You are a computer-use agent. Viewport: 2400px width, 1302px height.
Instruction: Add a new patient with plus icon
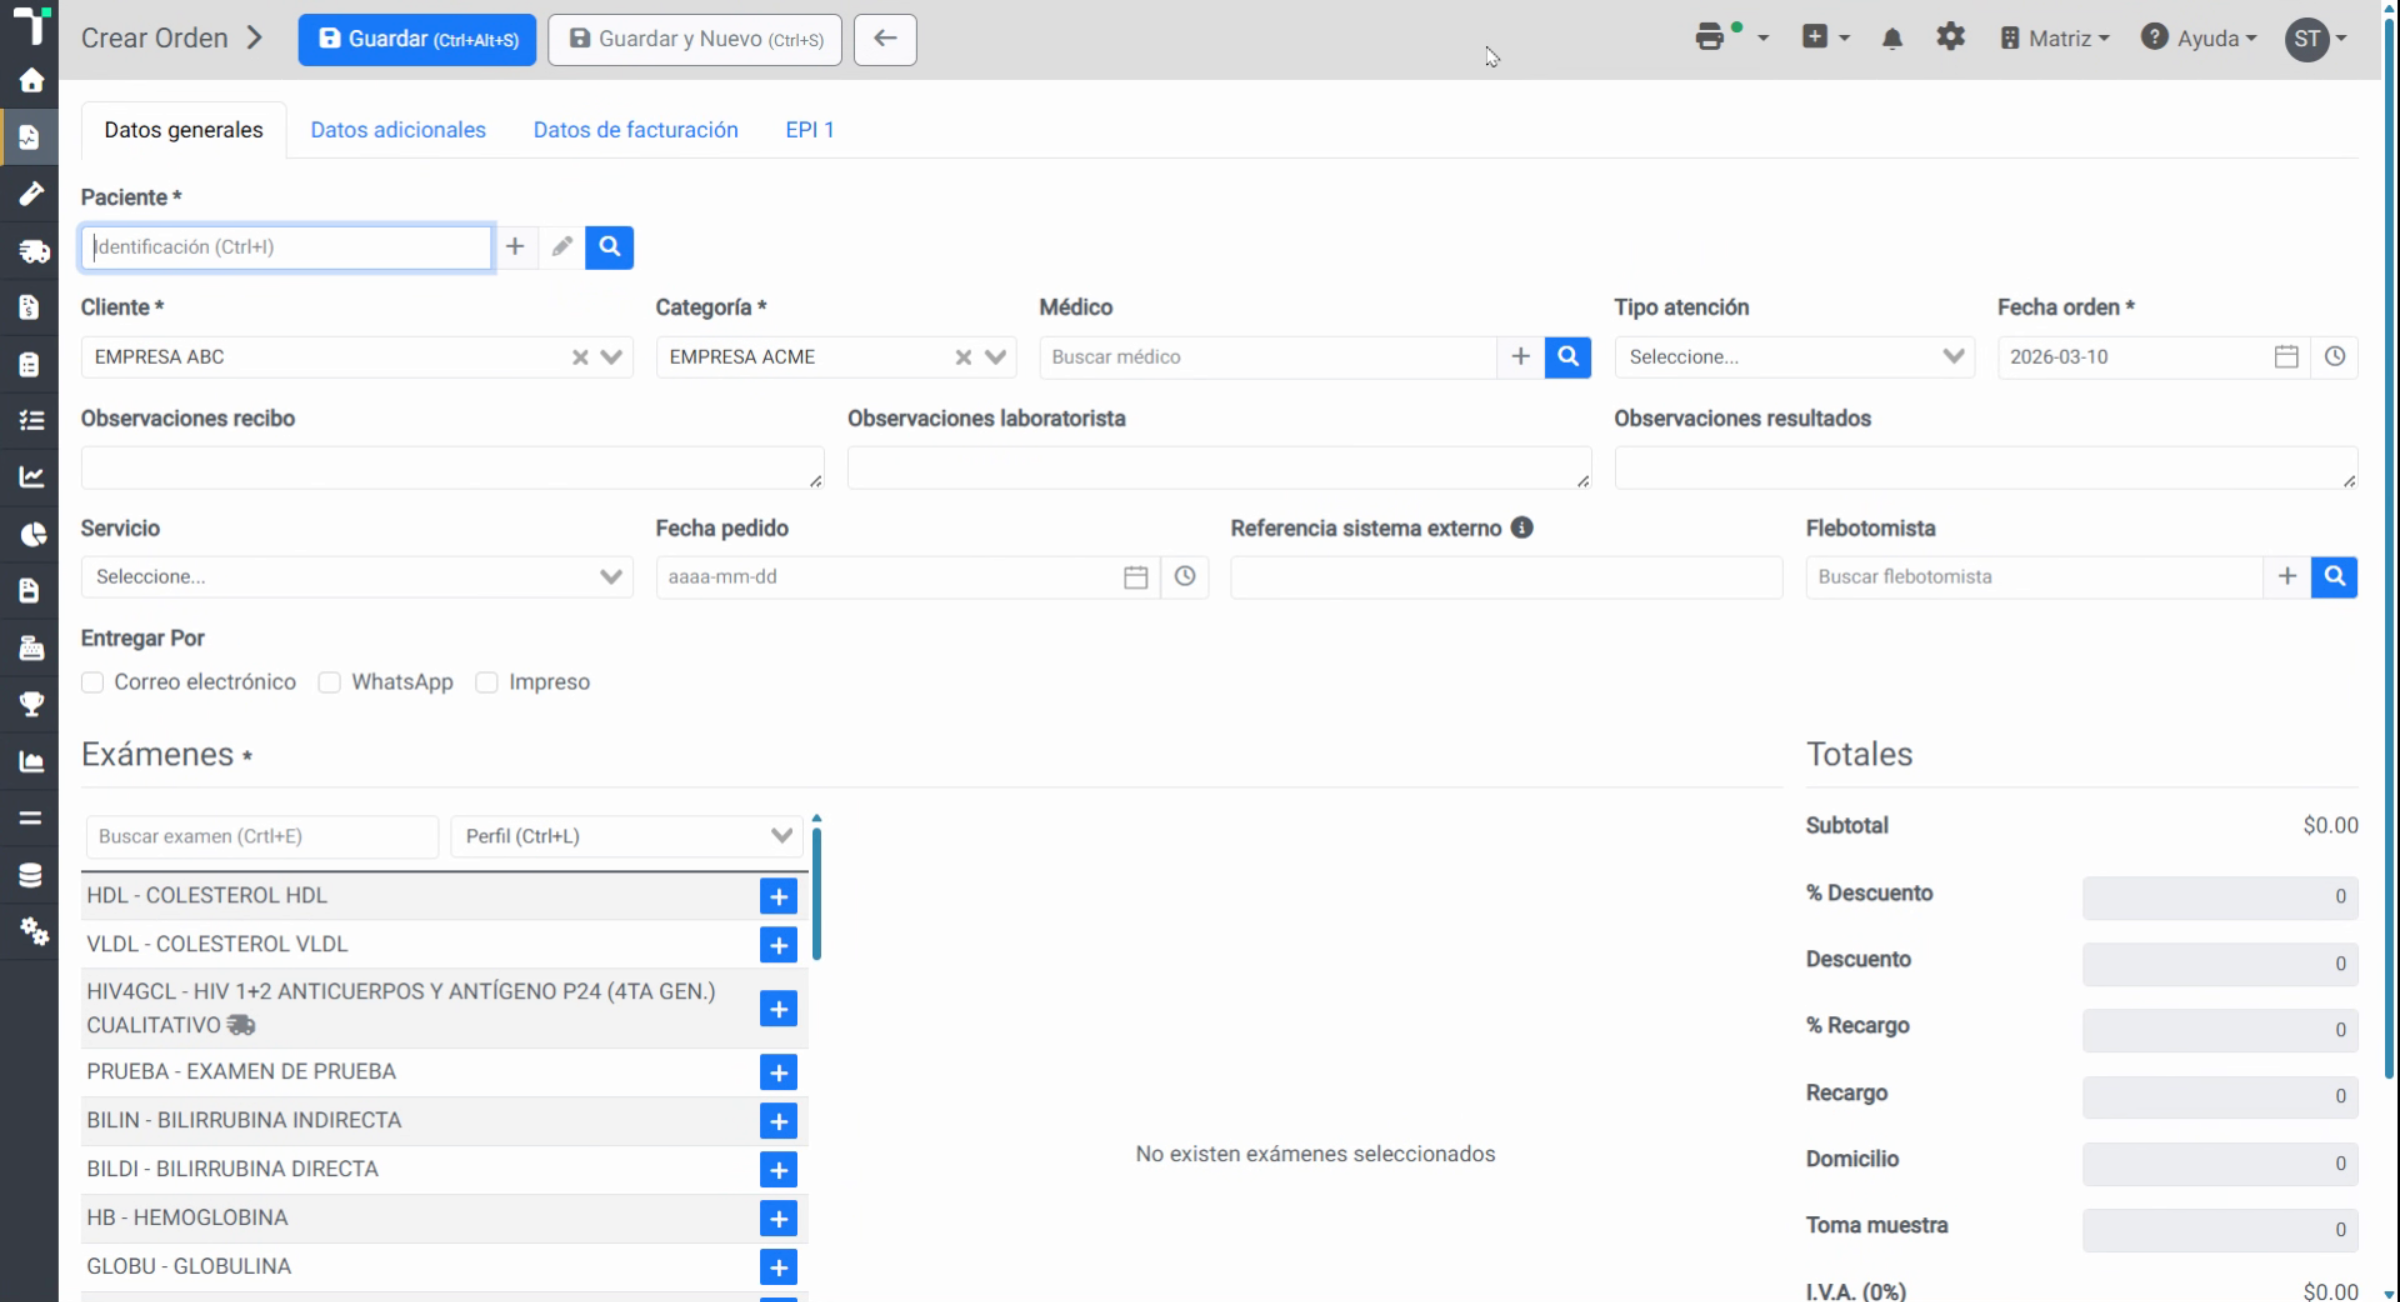tap(515, 247)
